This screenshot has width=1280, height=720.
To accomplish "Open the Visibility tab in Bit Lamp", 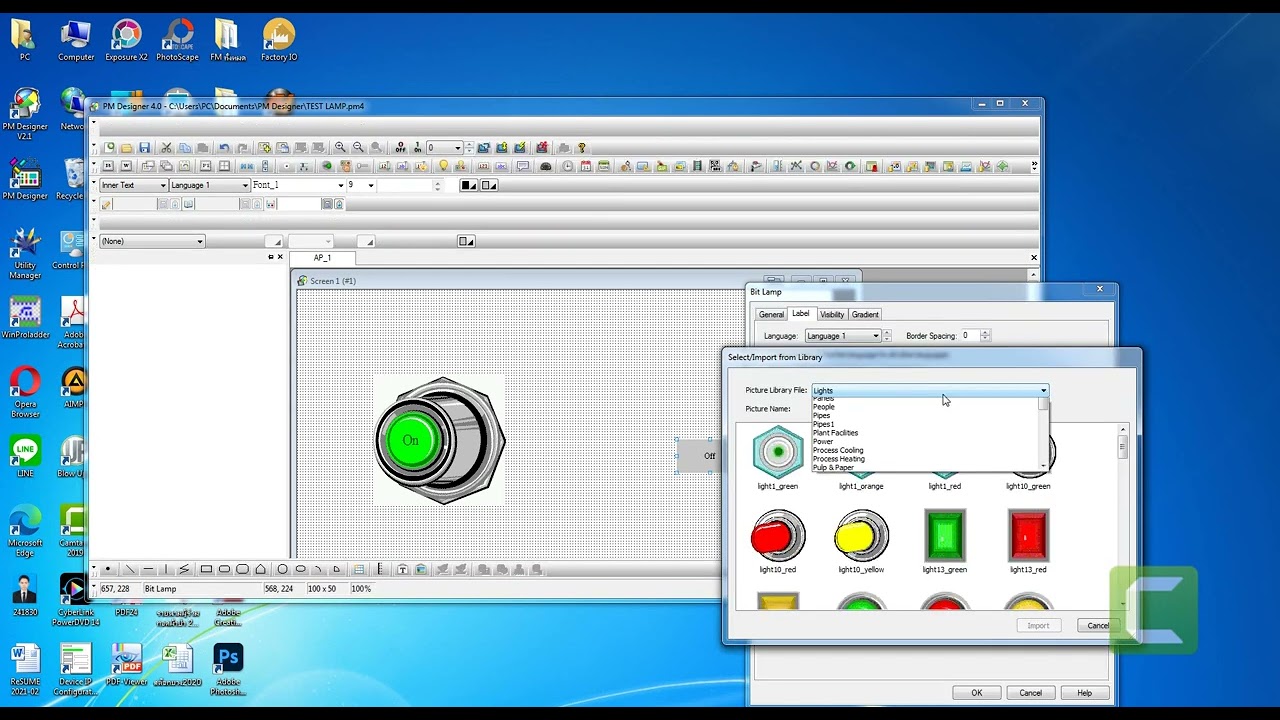I will (x=832, y=315).
